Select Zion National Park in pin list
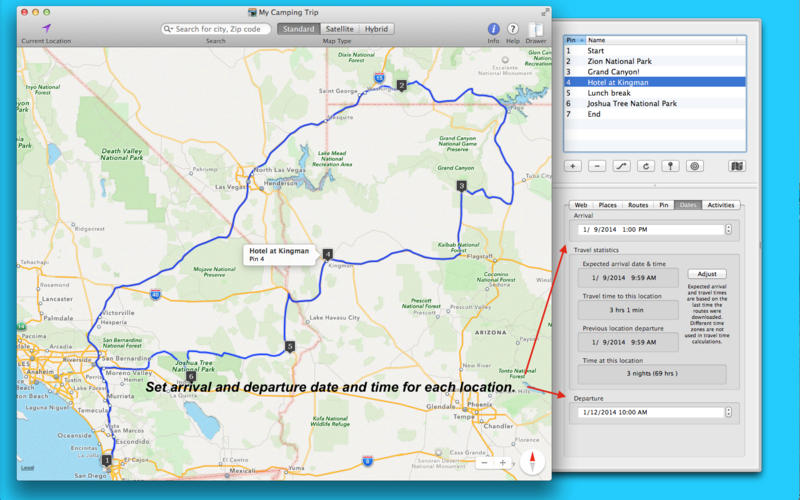This screenshot has height=500, width=800. point(655,61)
